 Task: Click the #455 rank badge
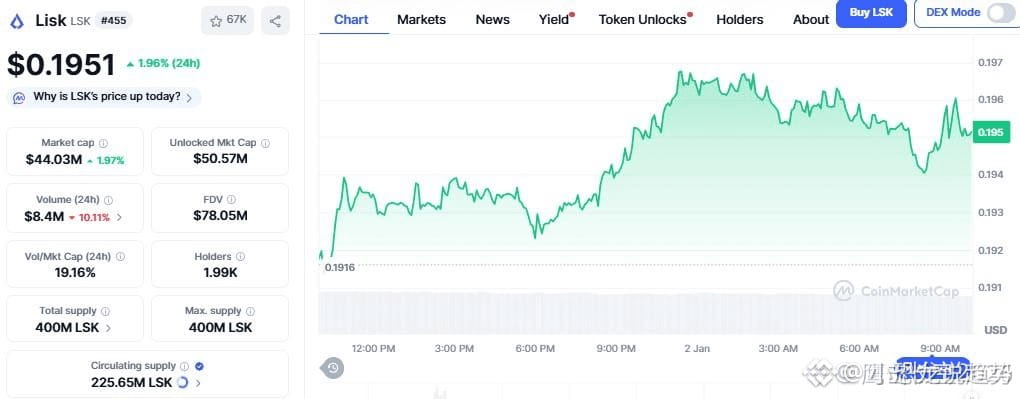point(114,21)
